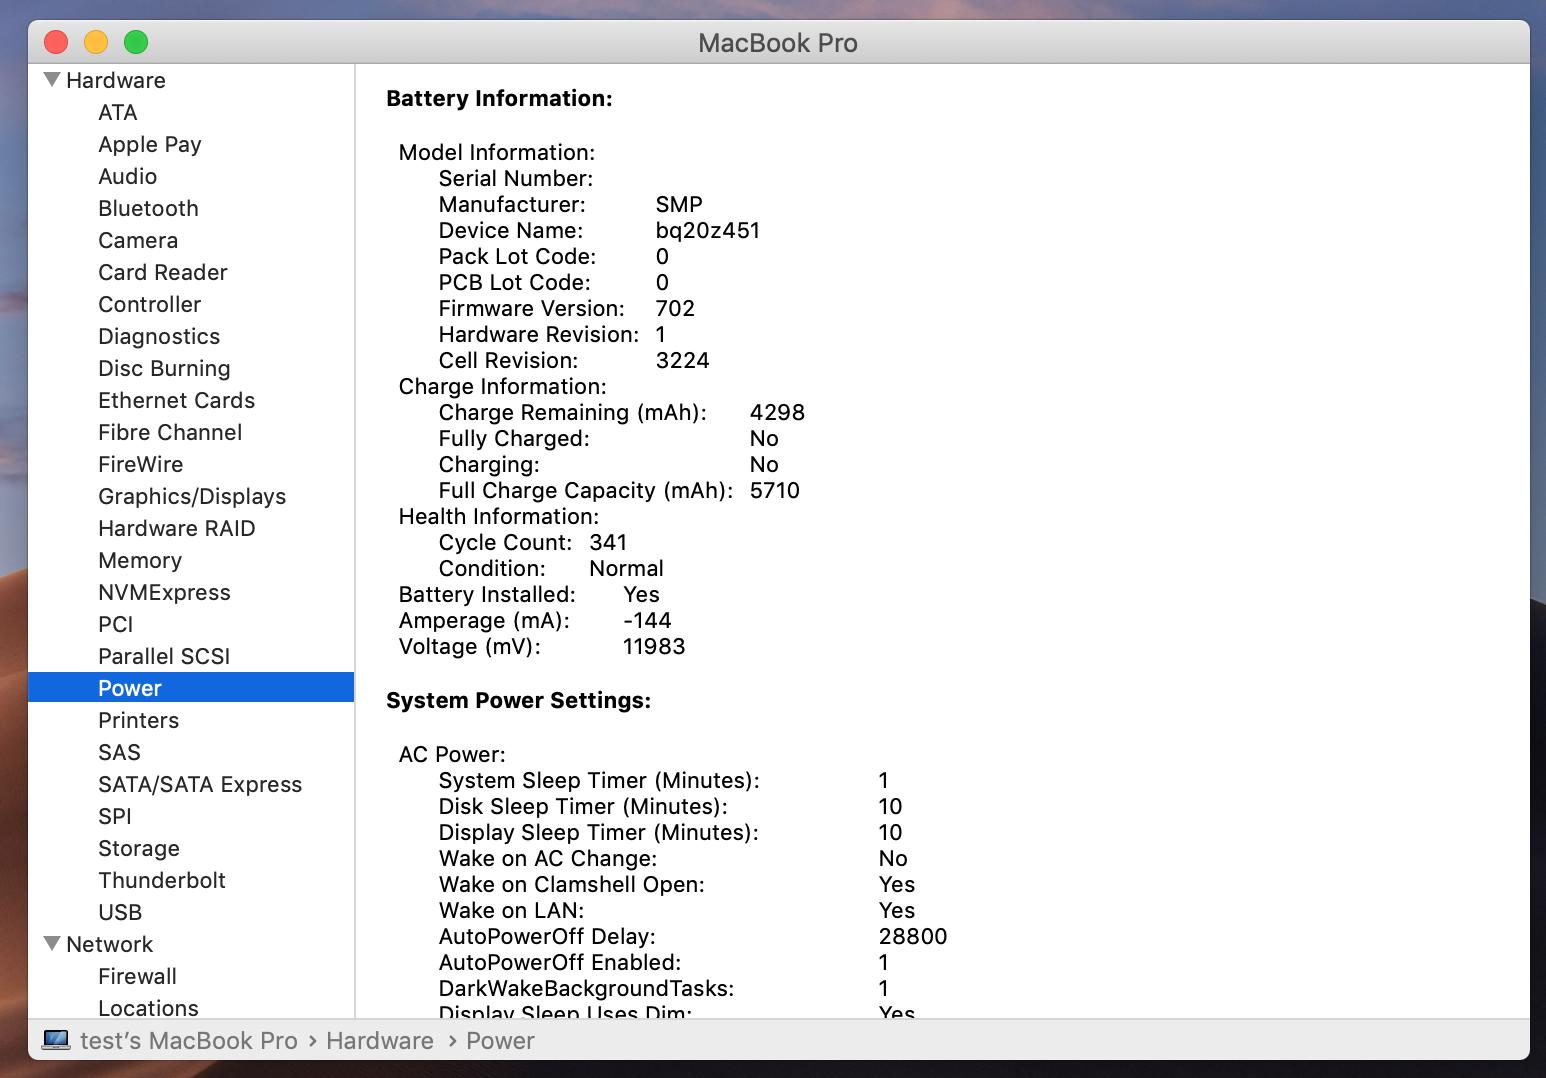The image size is (1546, 1078).
Task: Open SATA/SATA Express entry
Action: (200, 784)
